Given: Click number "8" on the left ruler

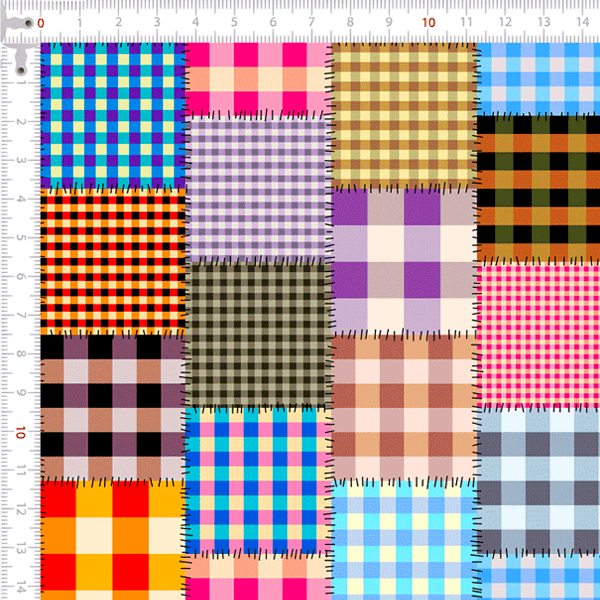Looking at the screenshot, I should (21, 354).
